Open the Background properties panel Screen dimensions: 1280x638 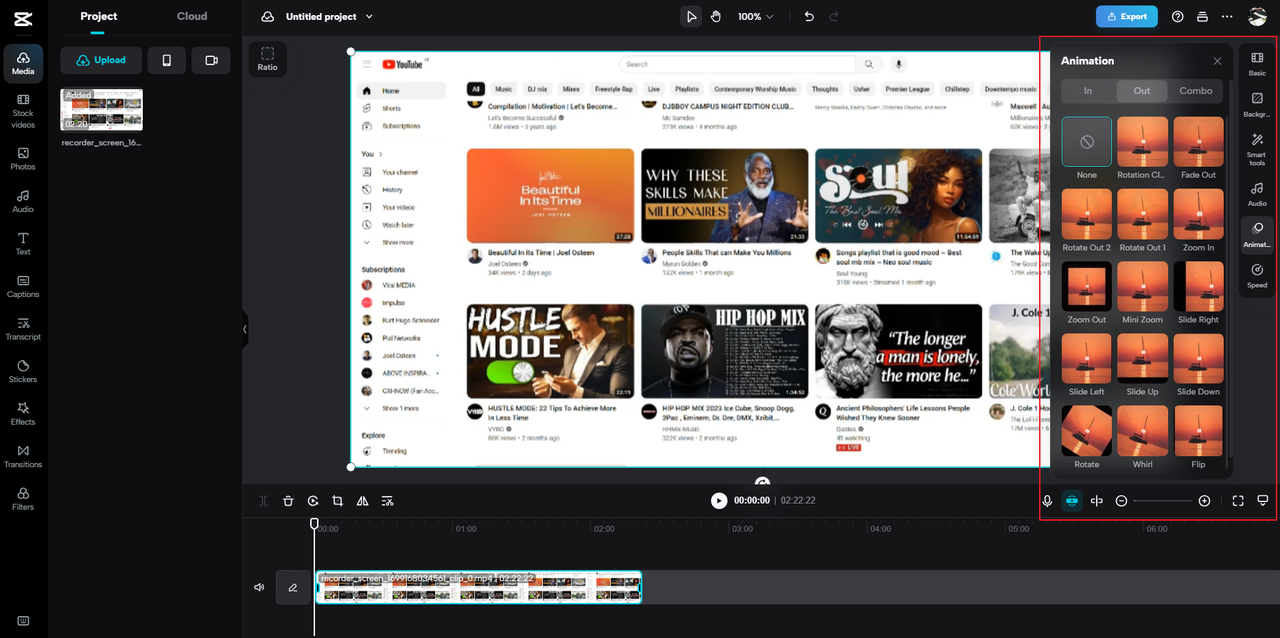tap(1257, 105)
